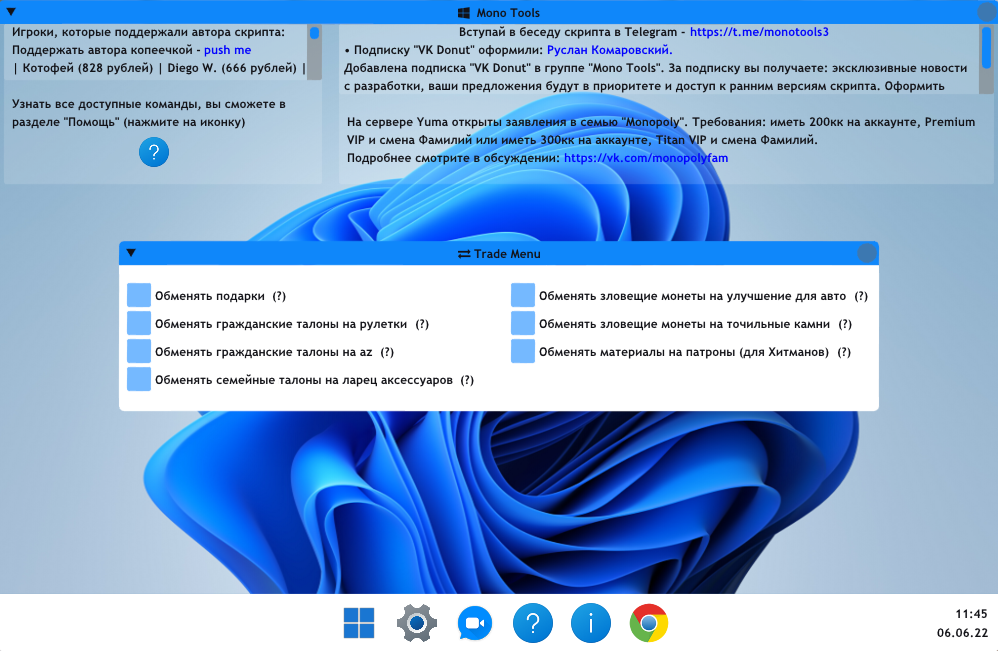Click the date "06.06.22" on the taskbar
This screenshot has width=998, height=651.
[962, 633]
